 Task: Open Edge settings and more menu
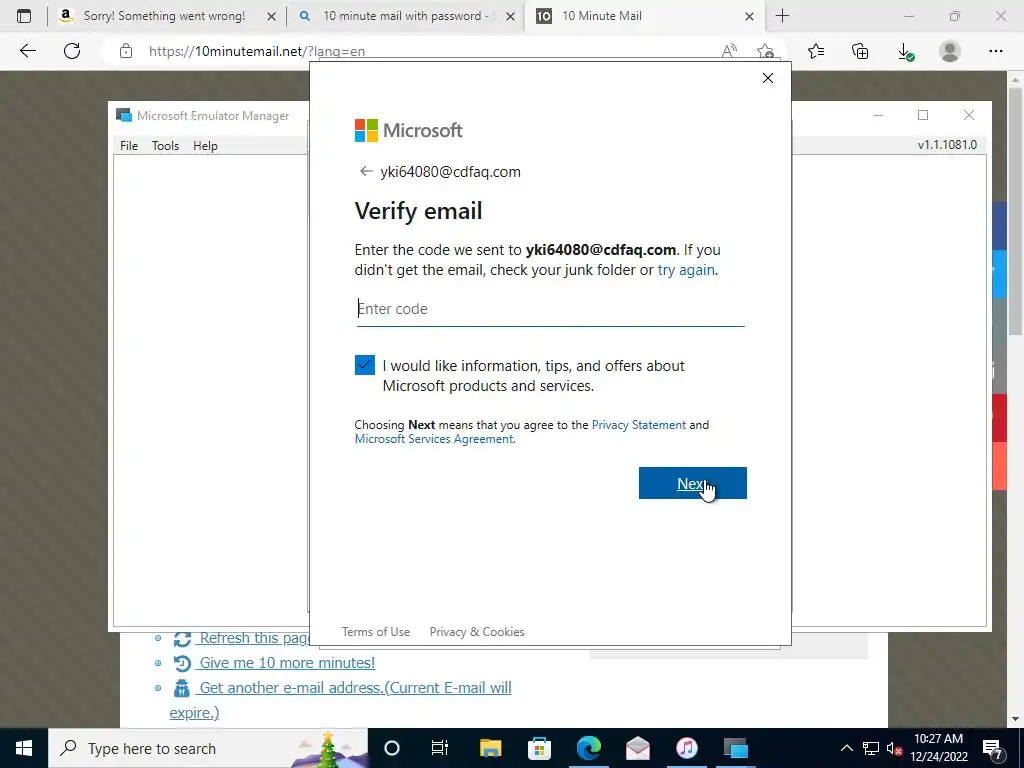coord(995,51)
